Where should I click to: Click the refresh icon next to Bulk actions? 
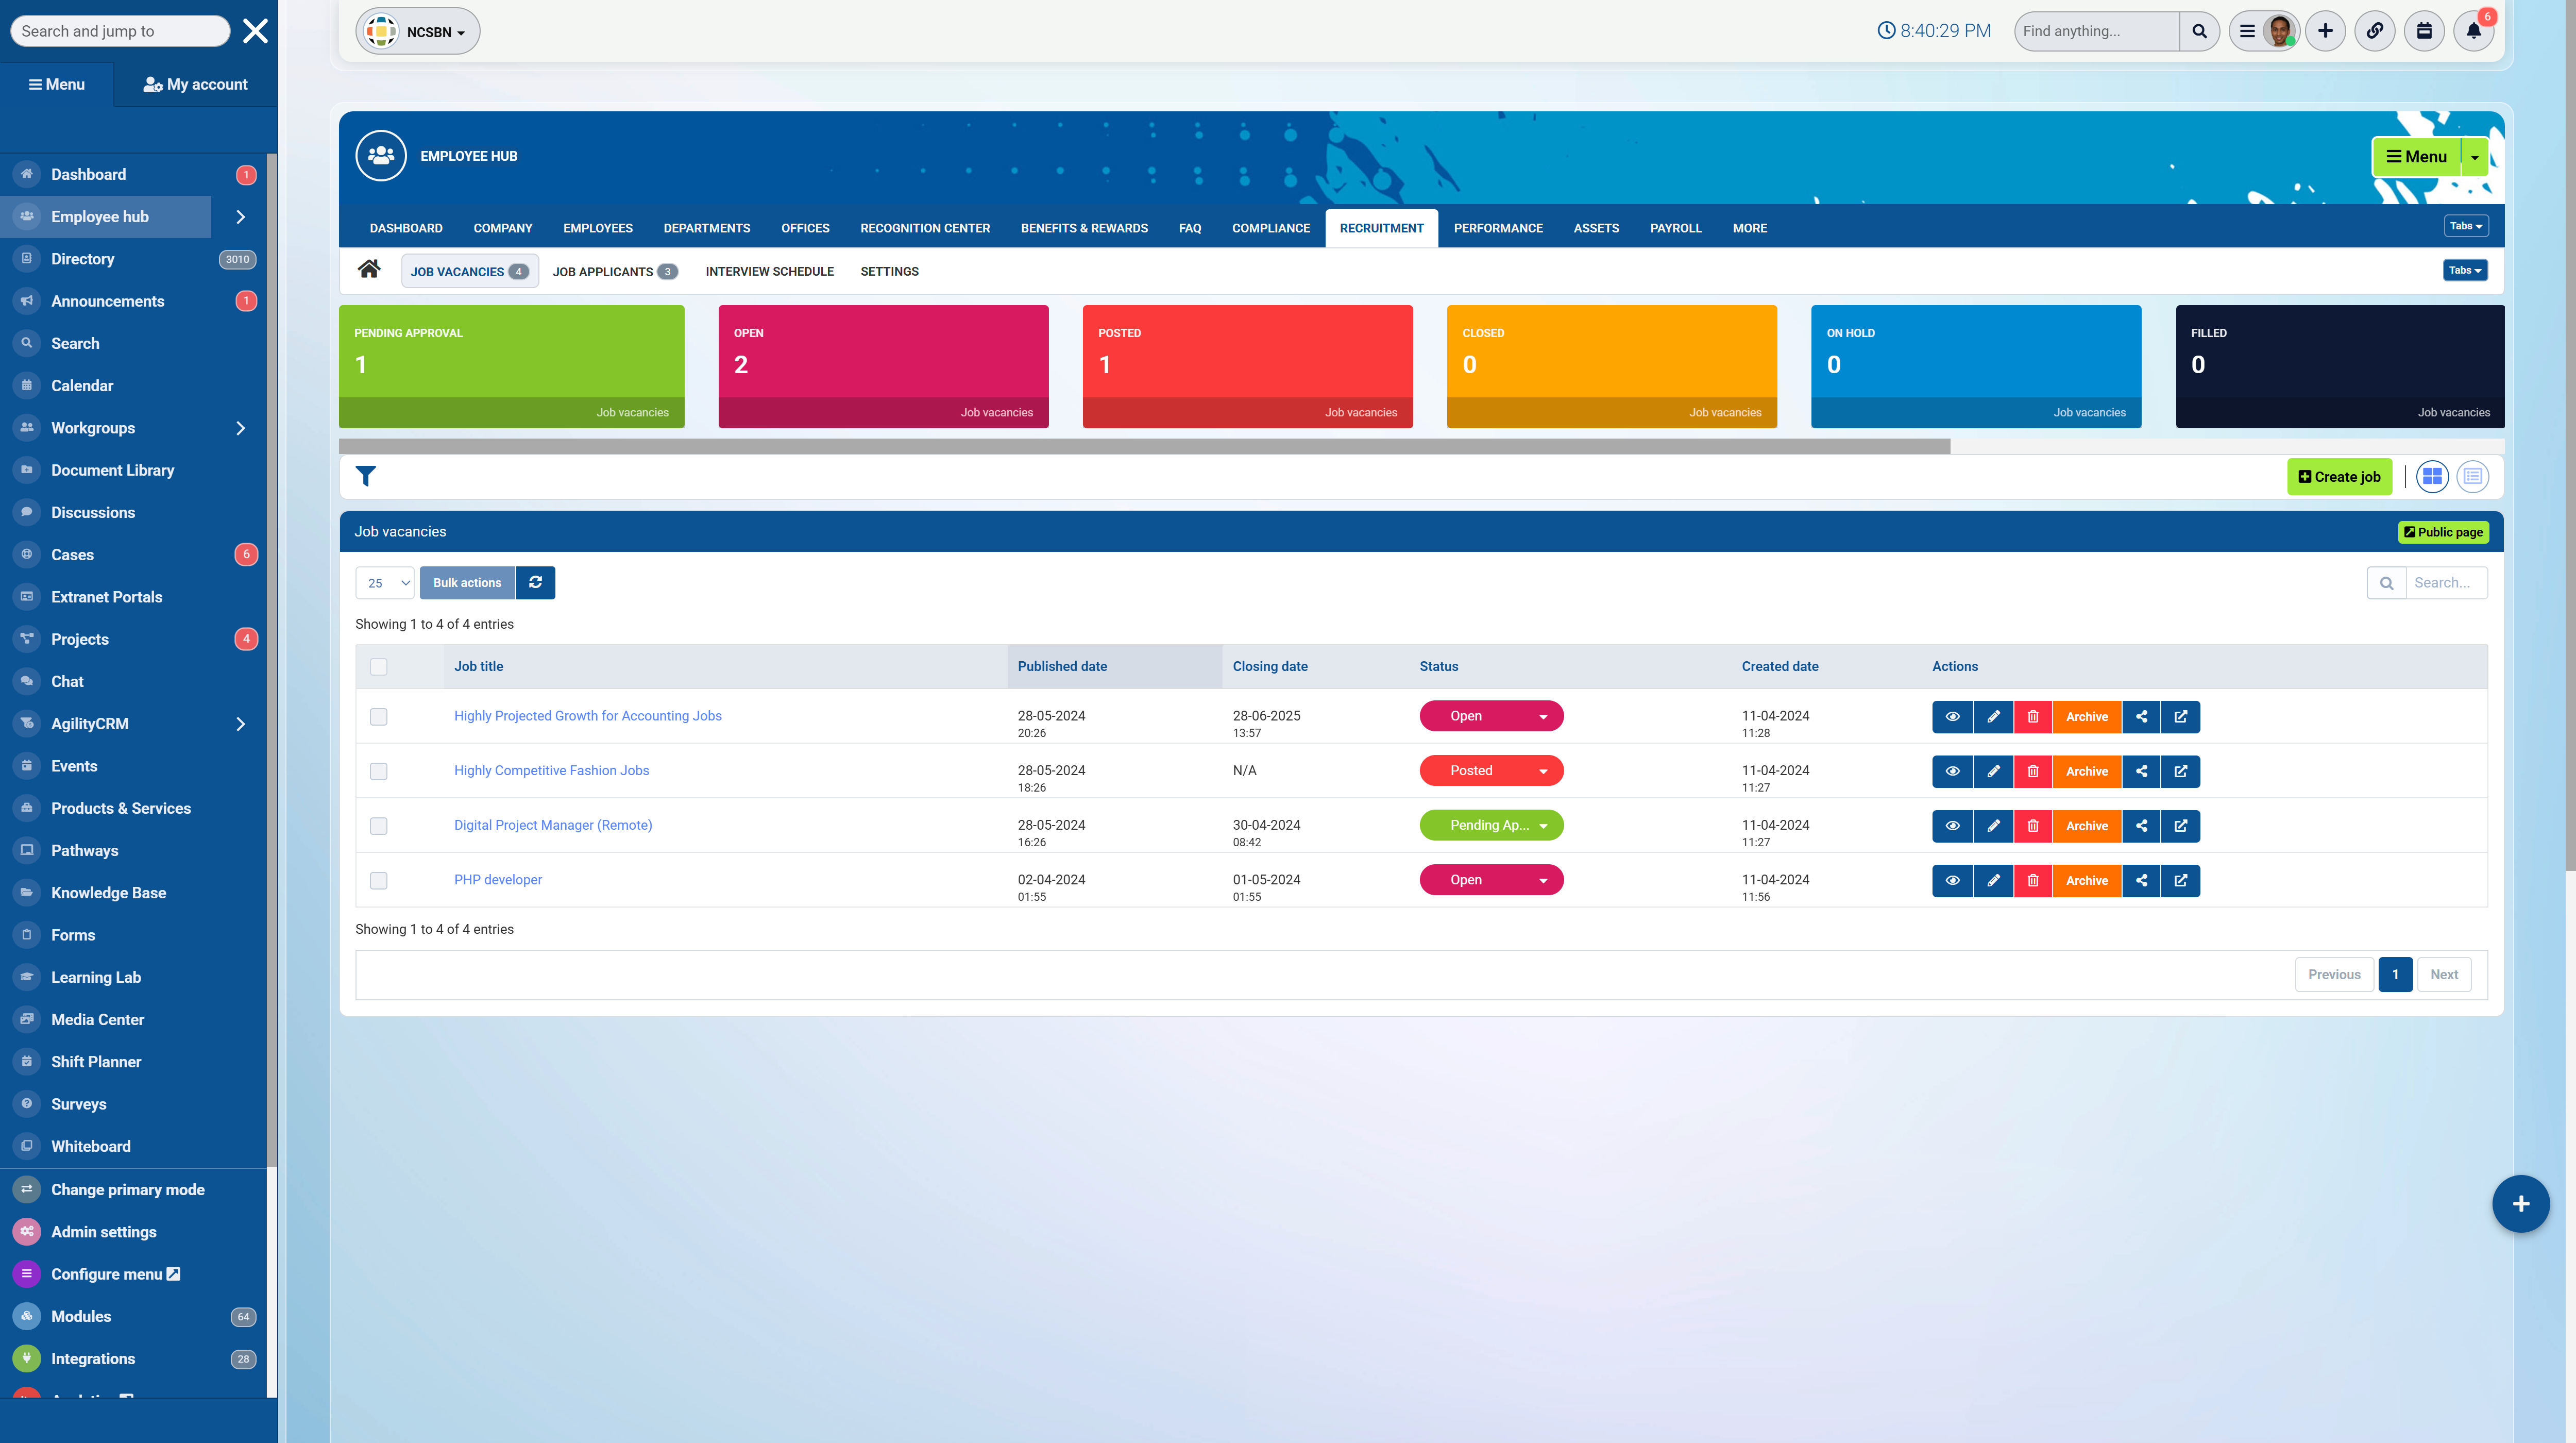coord(535,582)
